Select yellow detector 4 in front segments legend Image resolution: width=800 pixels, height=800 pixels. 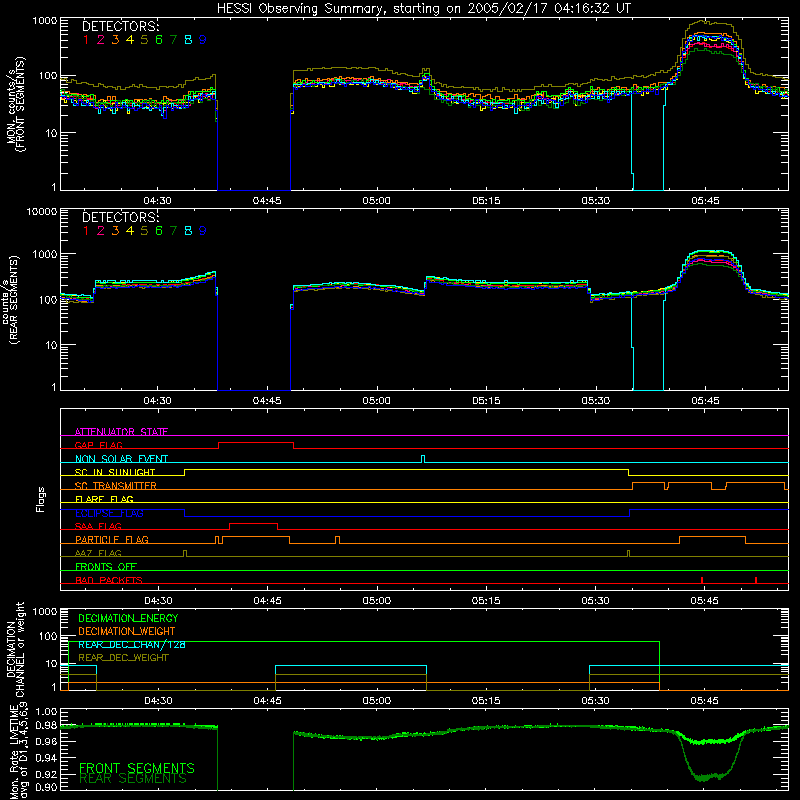[130, 40]
